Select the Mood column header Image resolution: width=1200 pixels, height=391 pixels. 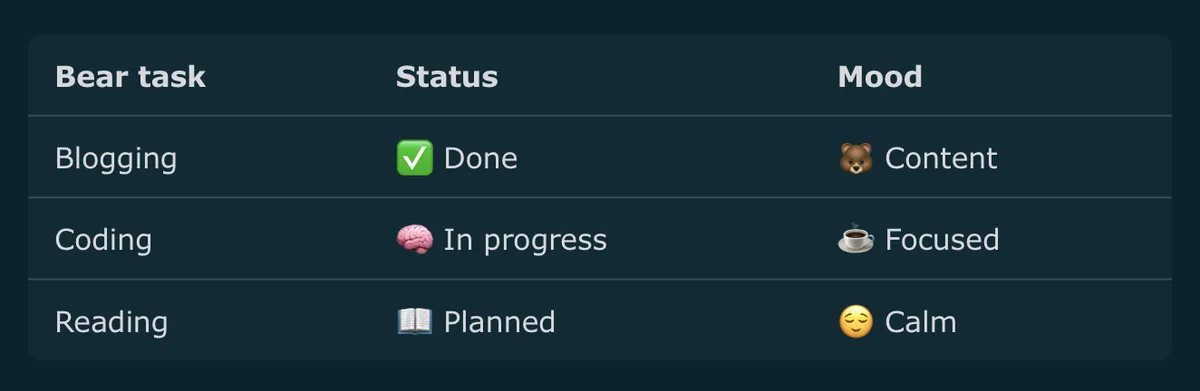tap(880, 77)
